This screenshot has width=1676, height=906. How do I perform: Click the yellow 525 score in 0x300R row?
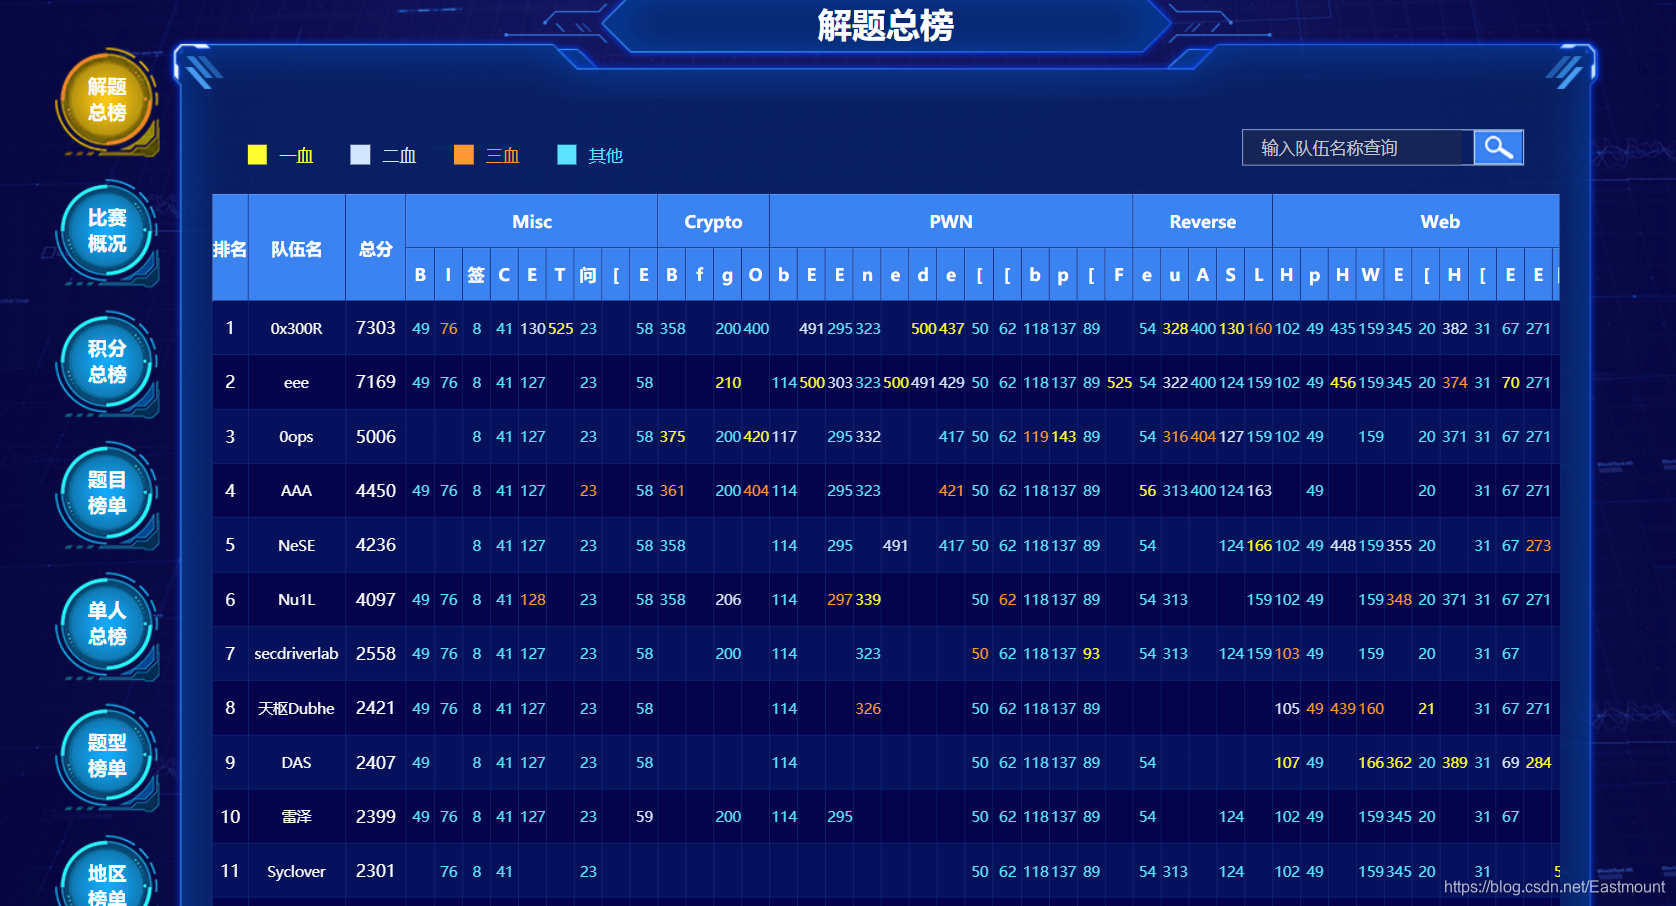point(561,329)
